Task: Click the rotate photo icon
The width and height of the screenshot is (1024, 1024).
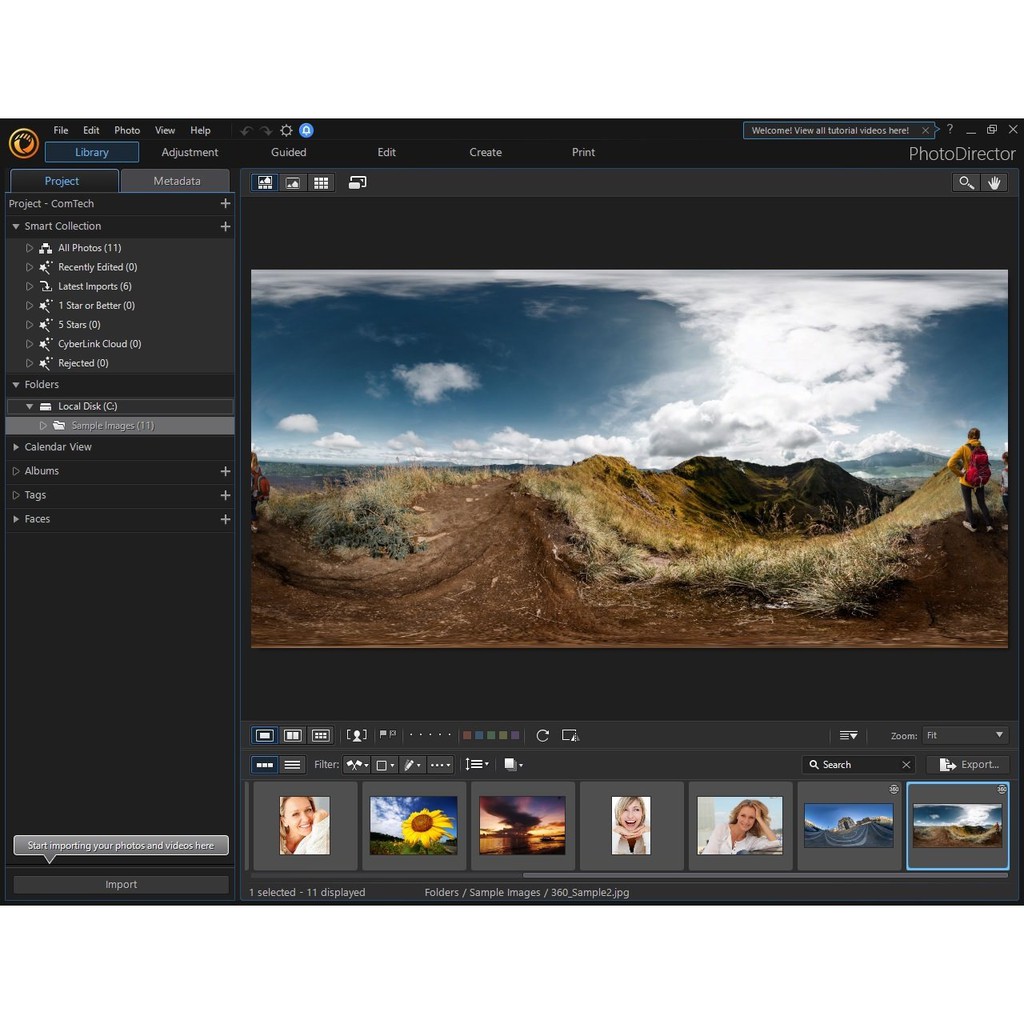Action: (542, 735)
